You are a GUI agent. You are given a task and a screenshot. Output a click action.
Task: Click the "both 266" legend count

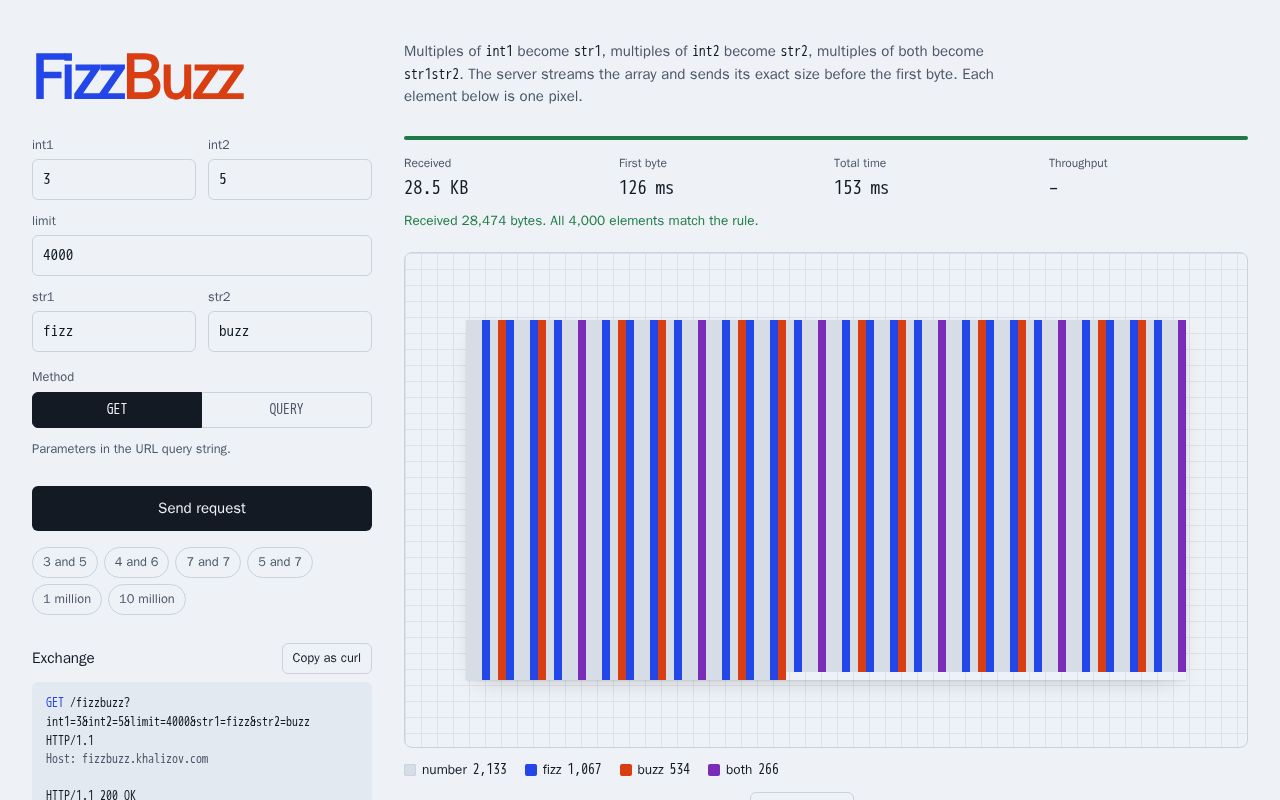[x=752, y=770]
